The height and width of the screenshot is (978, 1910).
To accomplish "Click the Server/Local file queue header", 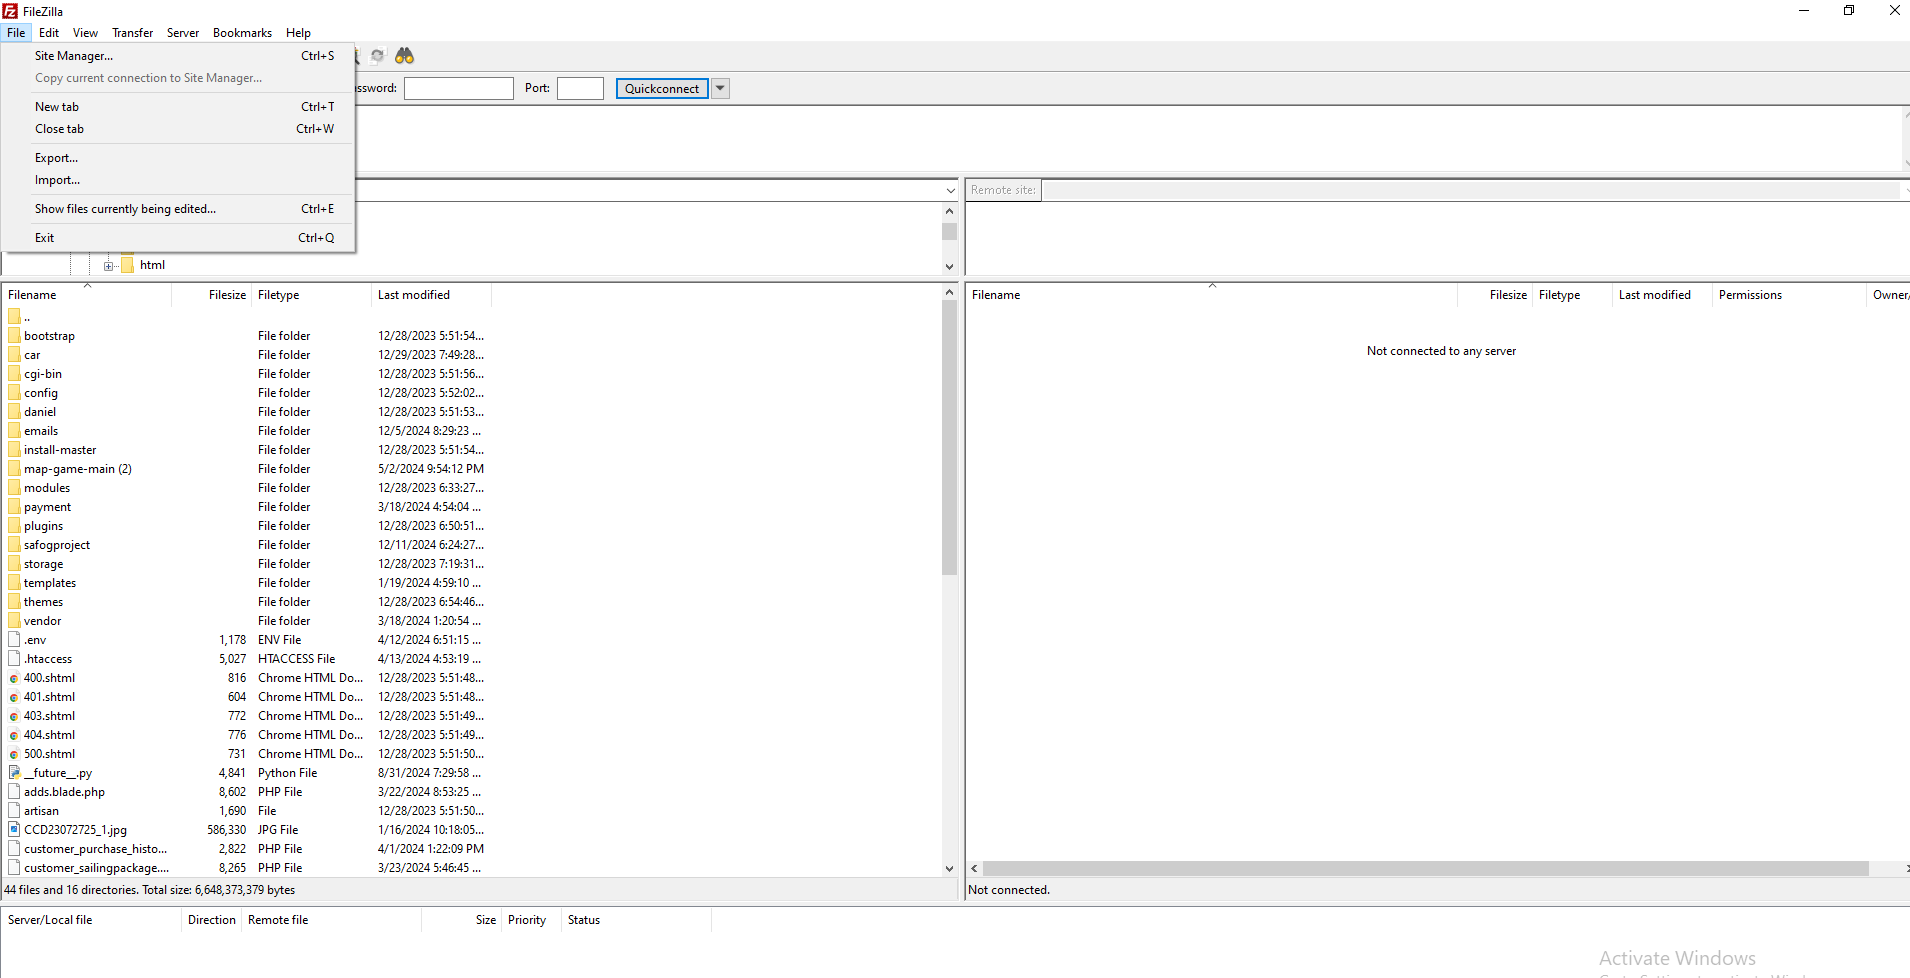I will 91,920.
